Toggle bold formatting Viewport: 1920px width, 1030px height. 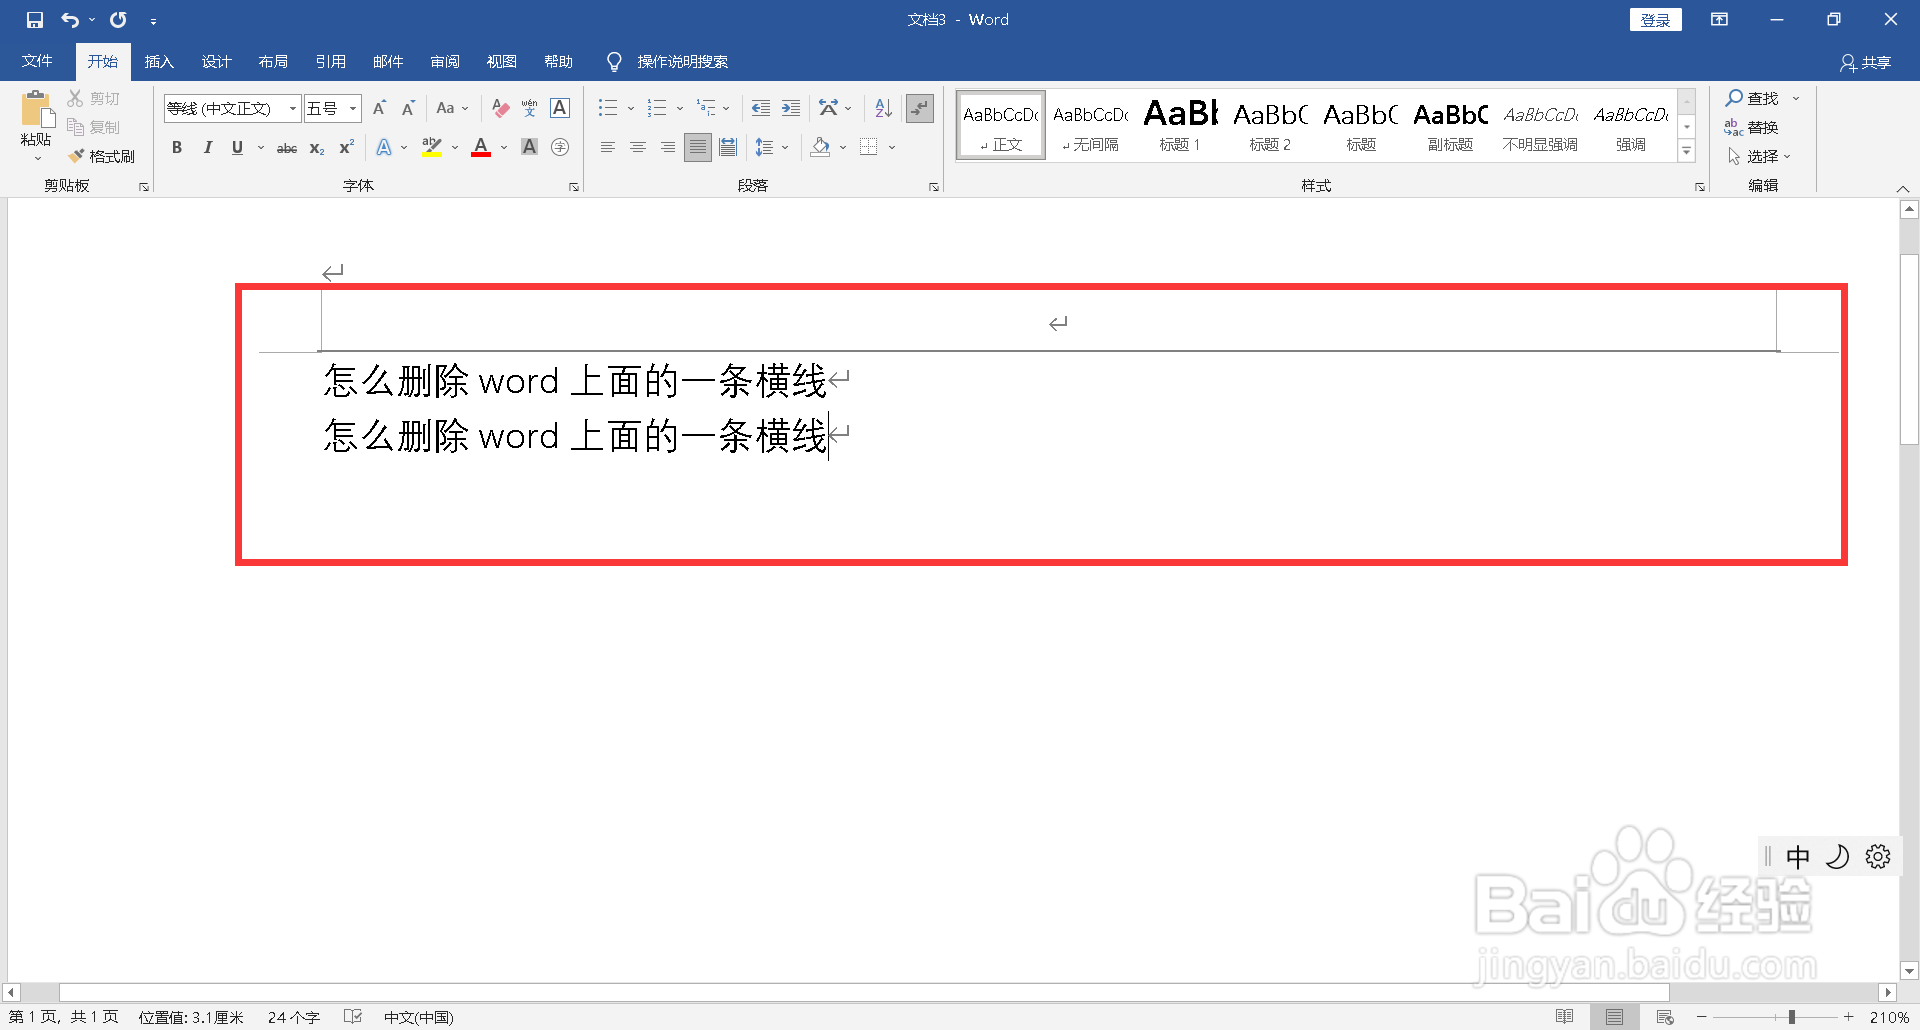(x=177, y=147)
